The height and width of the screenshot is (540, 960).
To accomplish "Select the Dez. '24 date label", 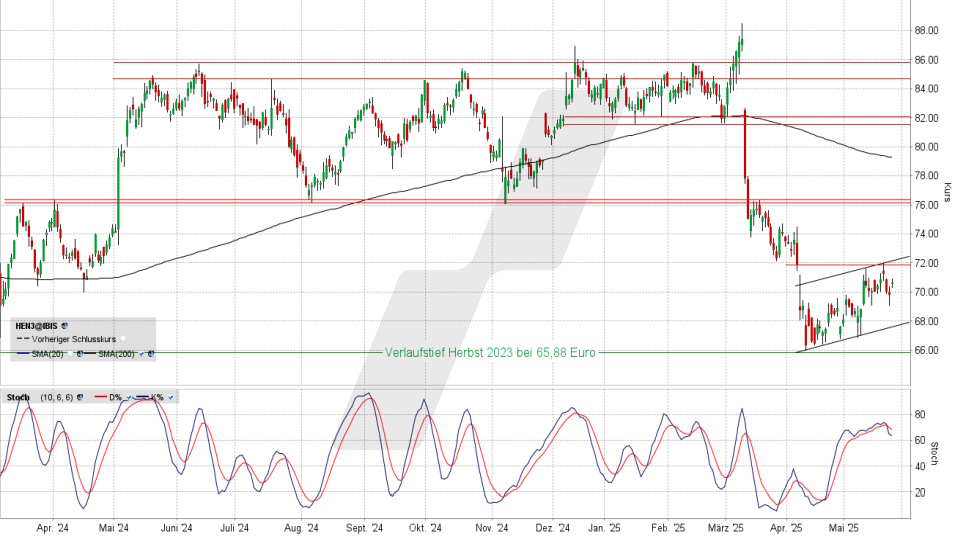I will coord(552,528).
